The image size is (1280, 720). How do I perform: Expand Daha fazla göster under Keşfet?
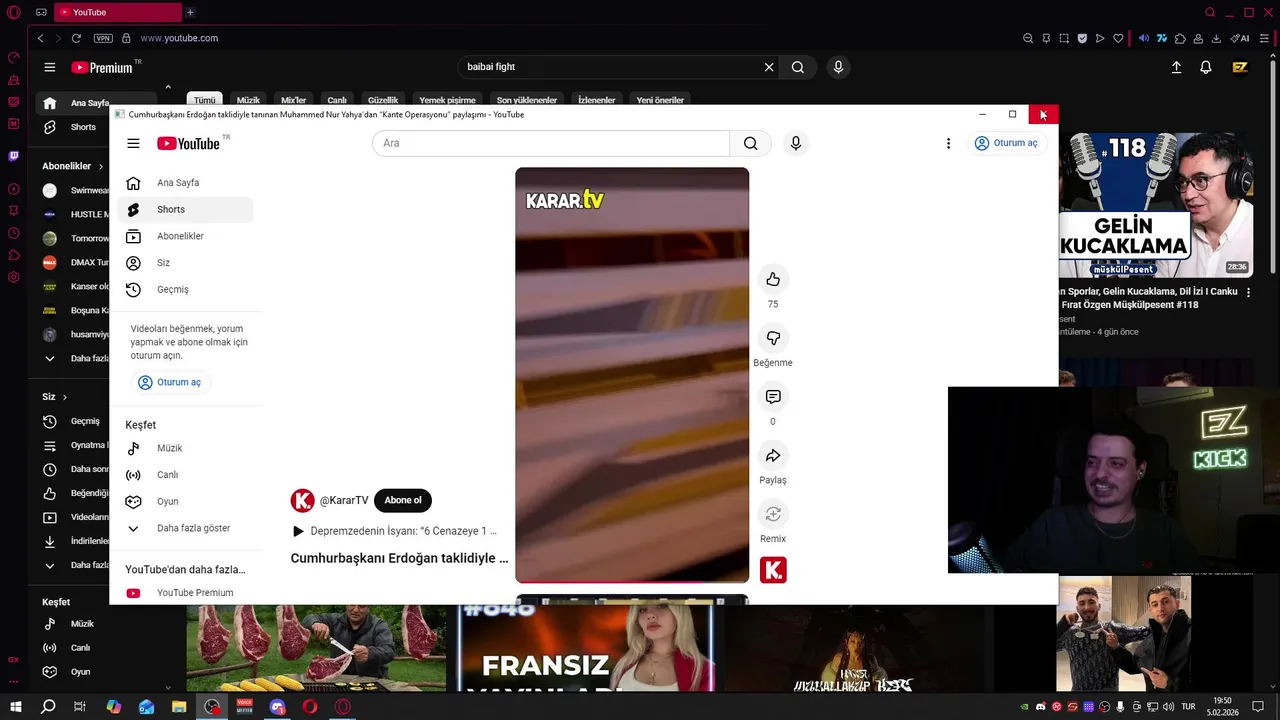(185, 528)
